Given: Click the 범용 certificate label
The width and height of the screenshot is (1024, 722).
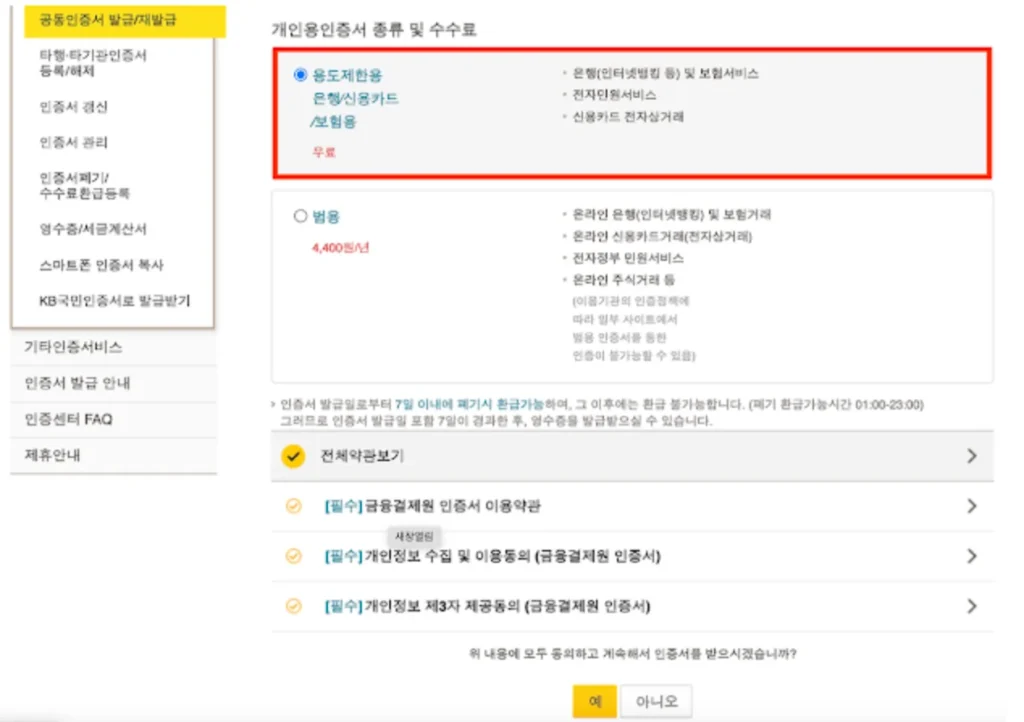Looking at the screenshot, I should coord(326,217).
